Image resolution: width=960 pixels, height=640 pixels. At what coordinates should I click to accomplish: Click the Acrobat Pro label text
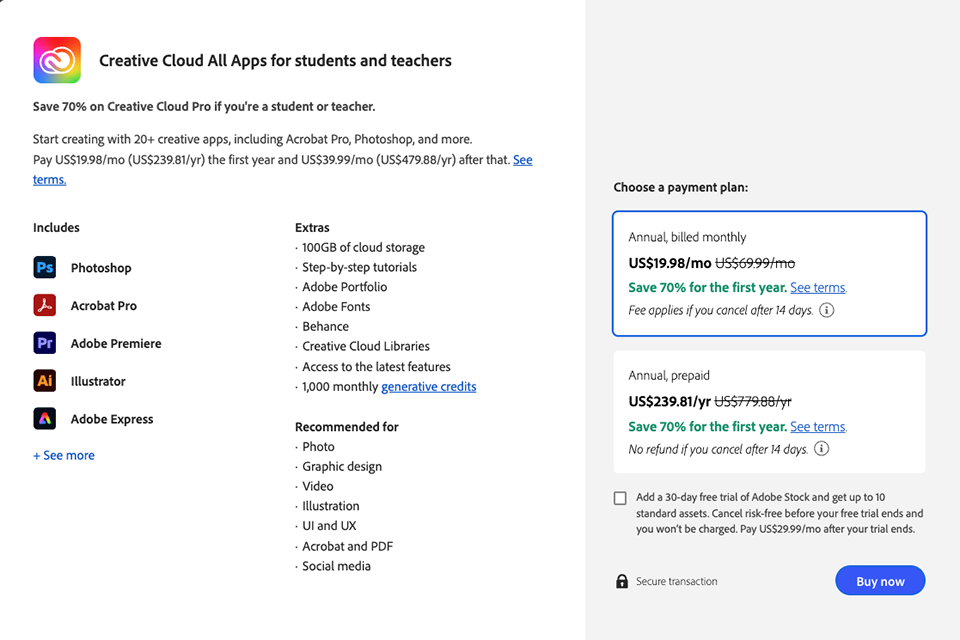[x=103, y=306]
